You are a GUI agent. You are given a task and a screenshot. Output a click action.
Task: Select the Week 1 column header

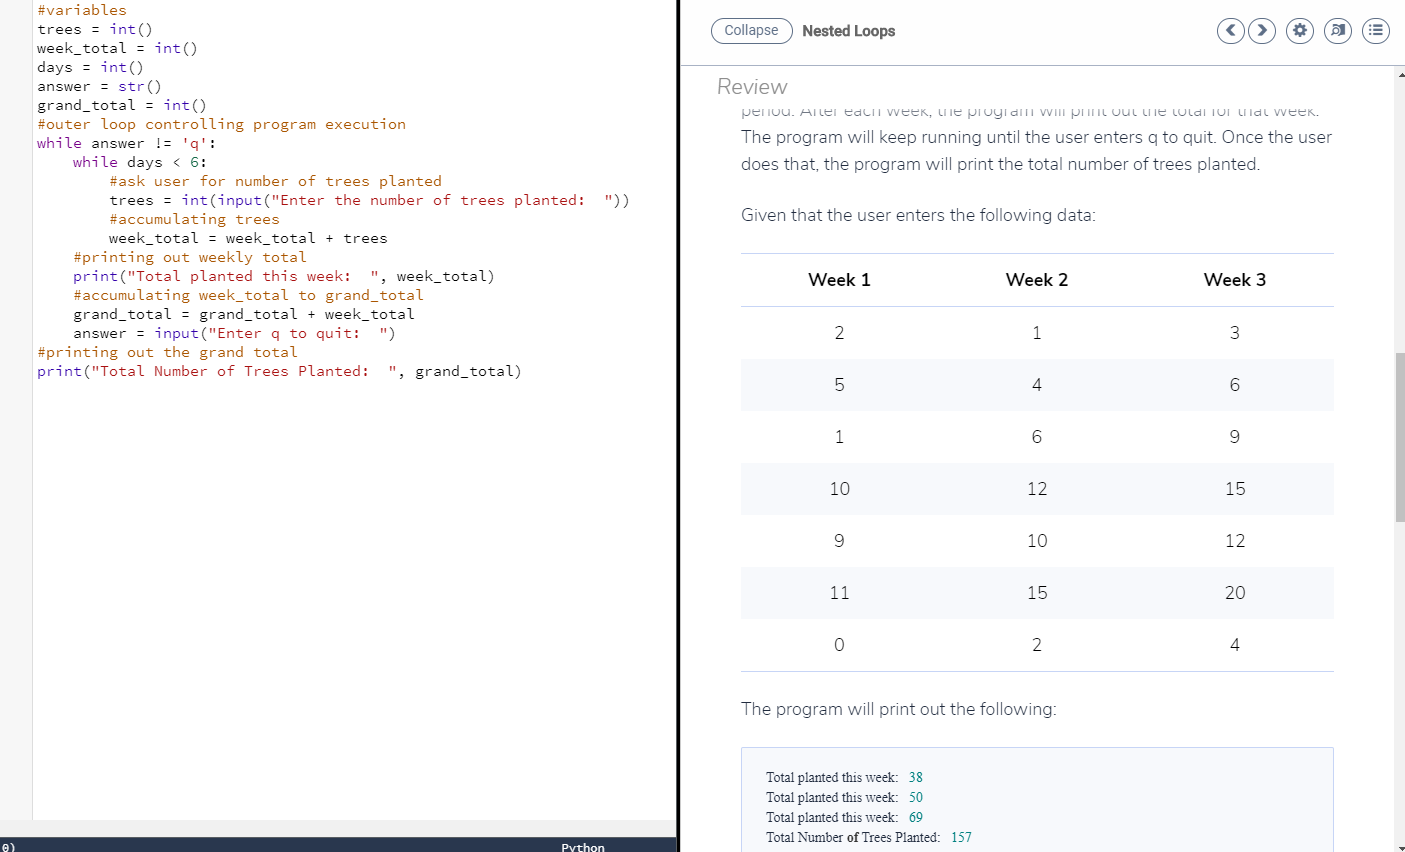[x=839, y=280]
